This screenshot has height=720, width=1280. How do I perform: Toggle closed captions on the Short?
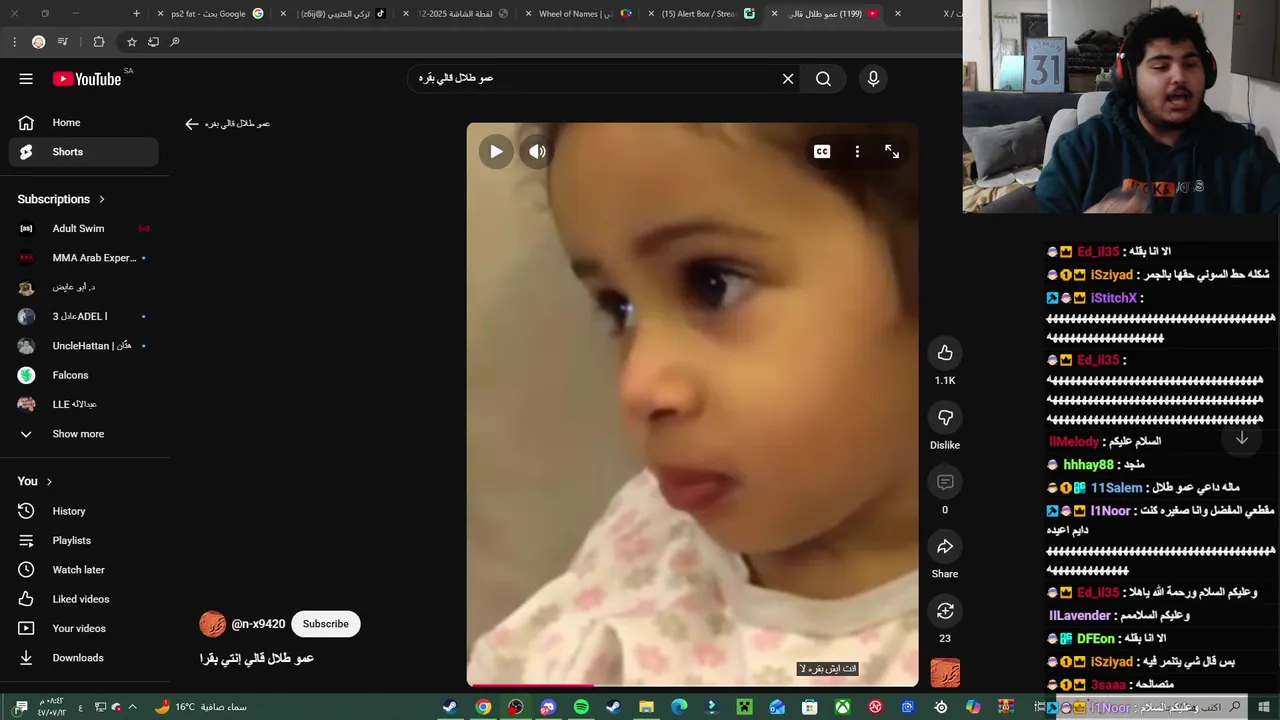tap(822, 152)
